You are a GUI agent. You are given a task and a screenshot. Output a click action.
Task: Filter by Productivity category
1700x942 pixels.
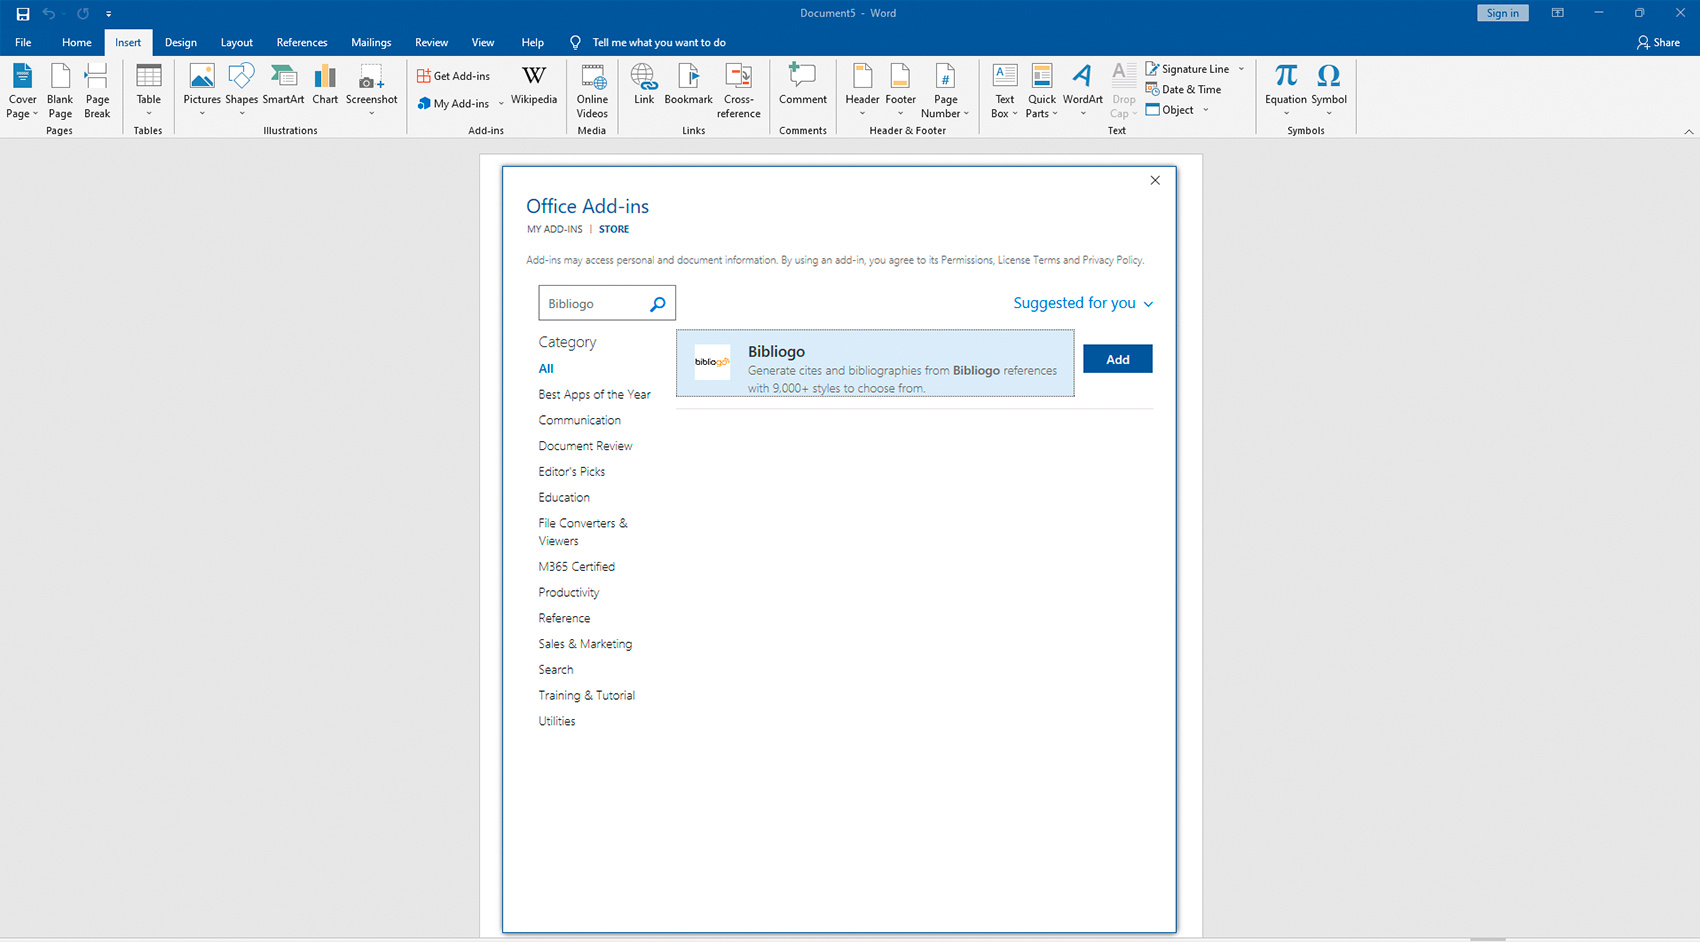tap(569, 593)
